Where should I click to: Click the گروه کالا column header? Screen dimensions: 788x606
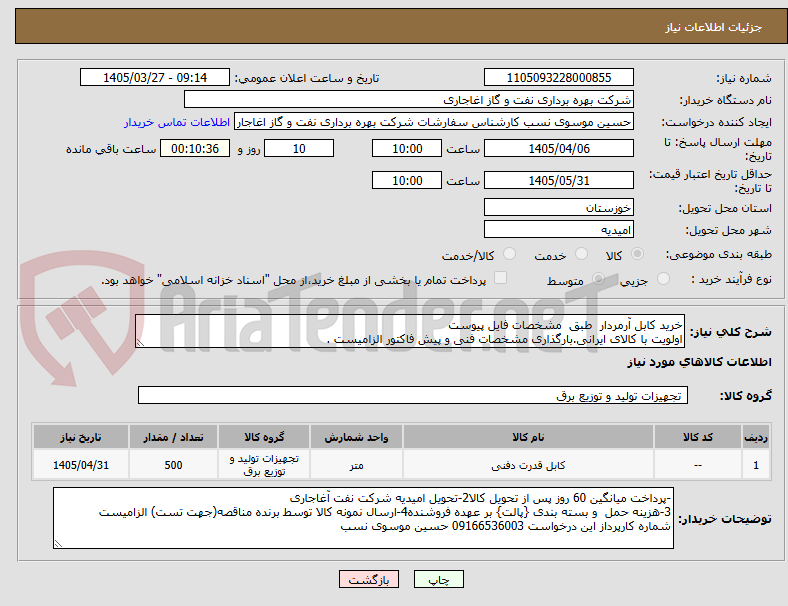[x=264, y=437]
